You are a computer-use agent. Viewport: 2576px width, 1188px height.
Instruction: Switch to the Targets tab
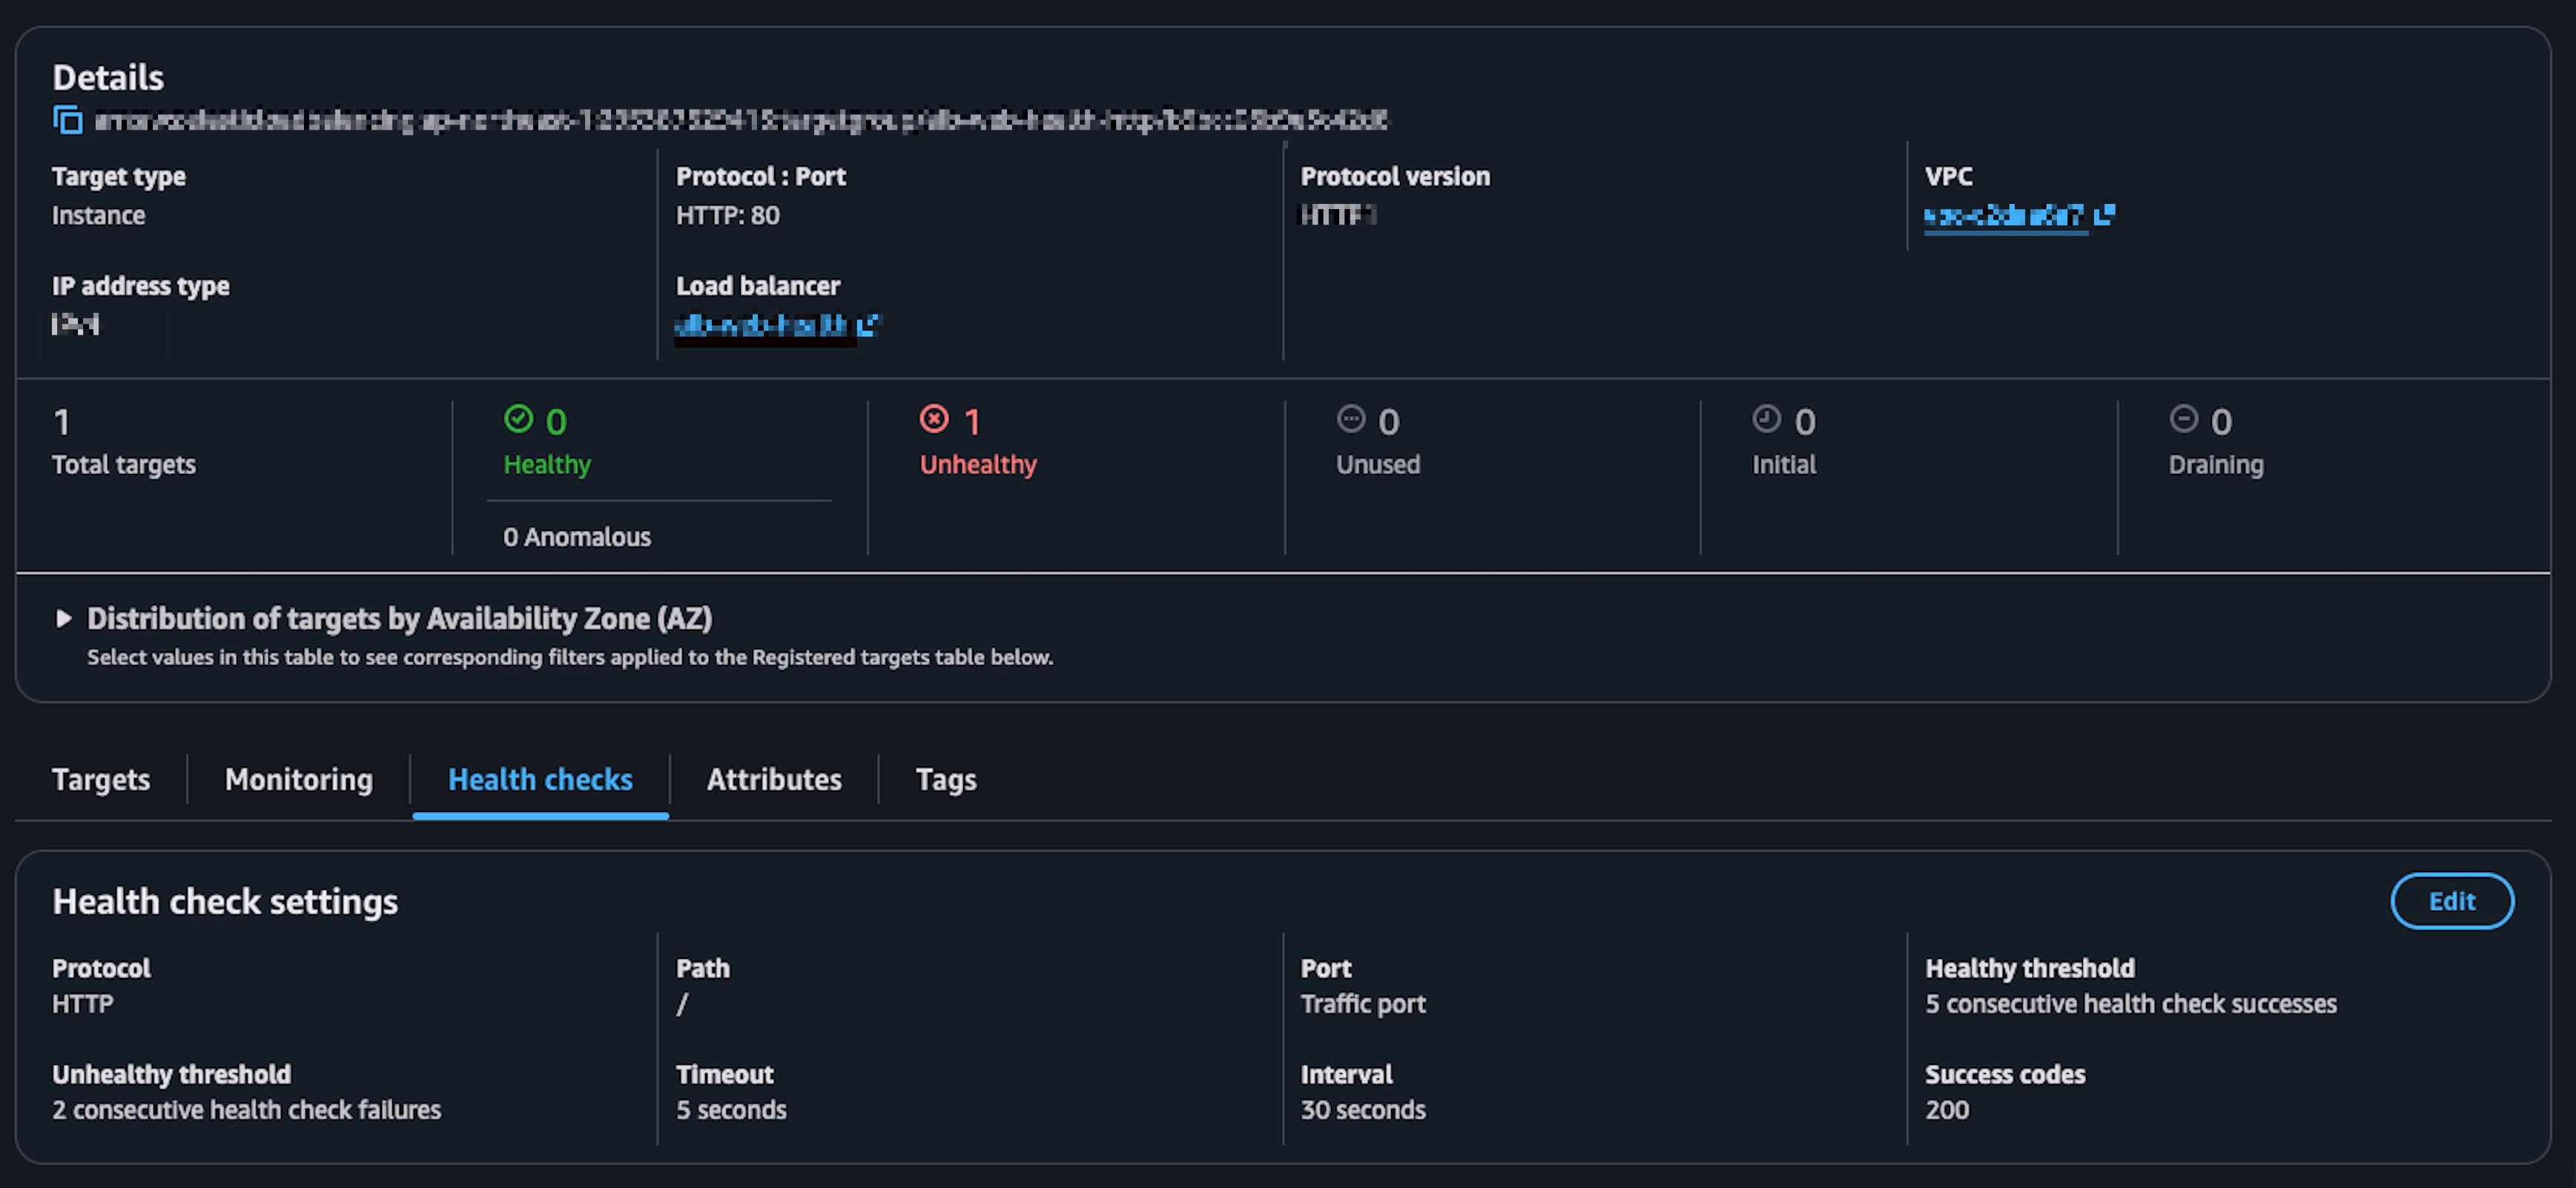[x=101, y=779]
